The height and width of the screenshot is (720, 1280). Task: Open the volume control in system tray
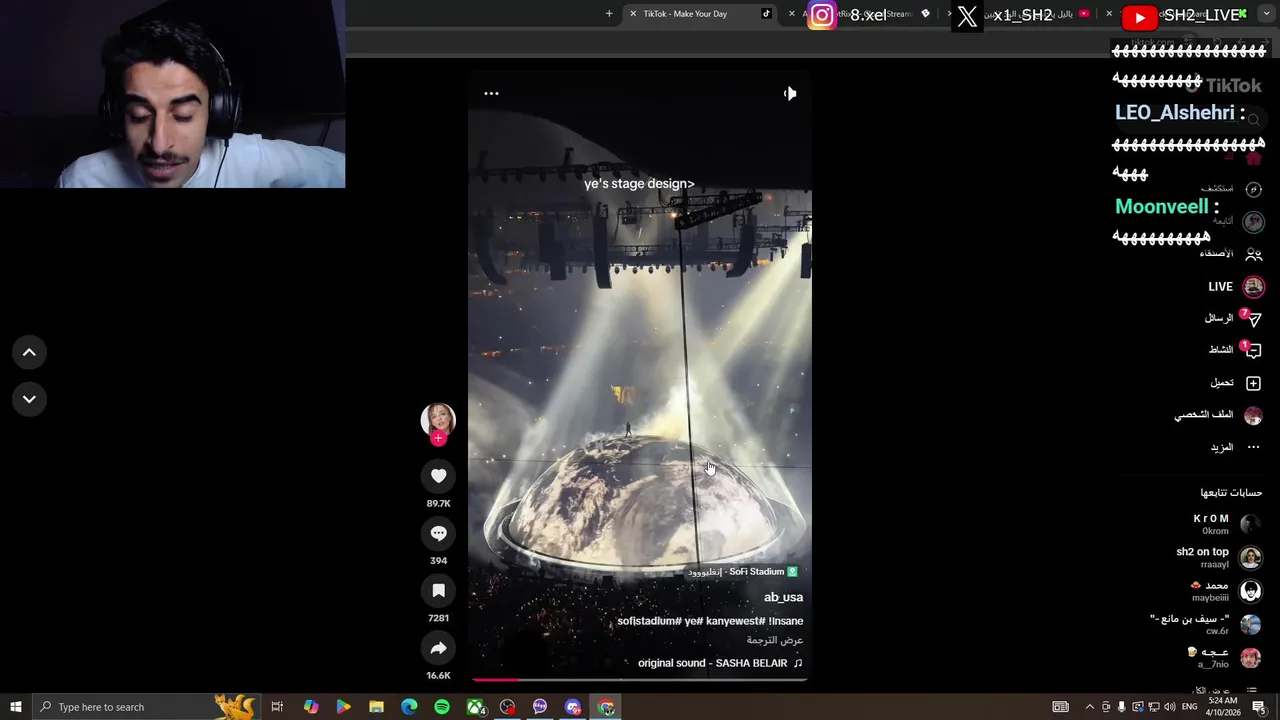[1169, 707]
